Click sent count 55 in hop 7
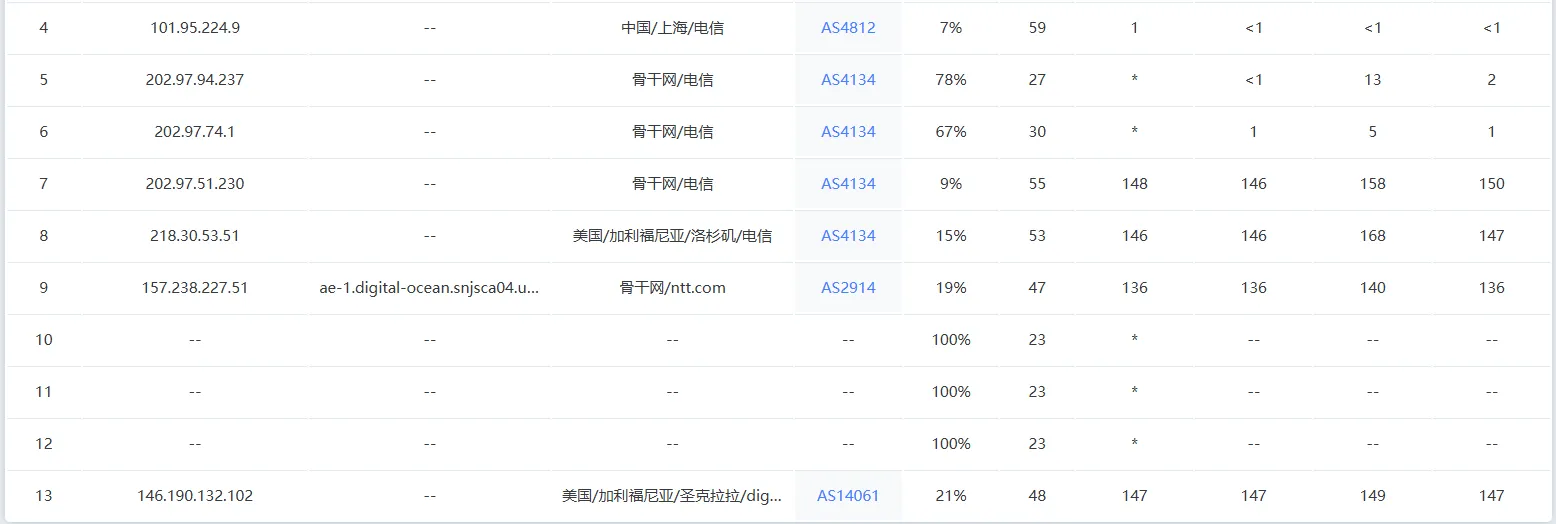This screenshot has height=524, width=1556. (x=1037, y=184)
